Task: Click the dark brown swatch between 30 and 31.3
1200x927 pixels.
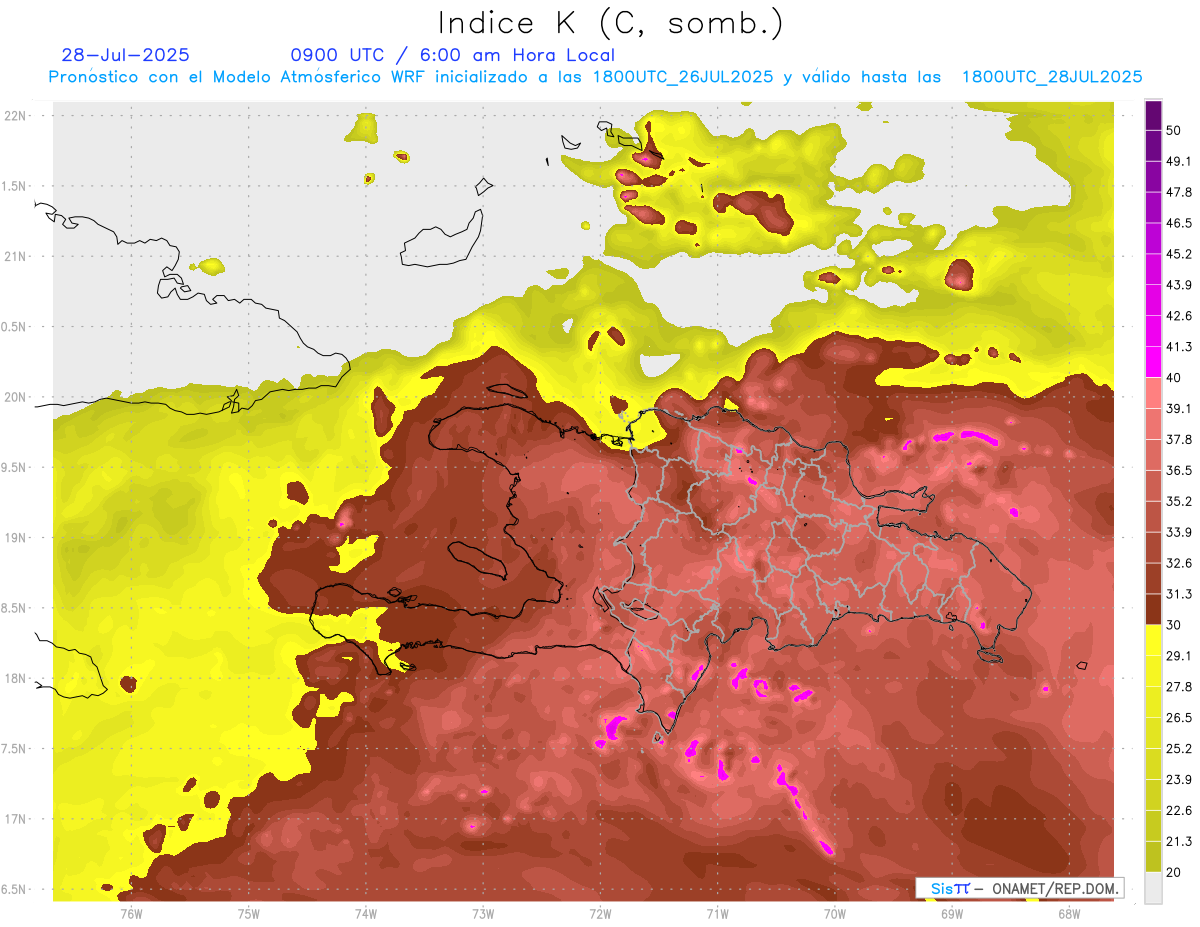Action: pyautogui.click(x=1153, y=610)
